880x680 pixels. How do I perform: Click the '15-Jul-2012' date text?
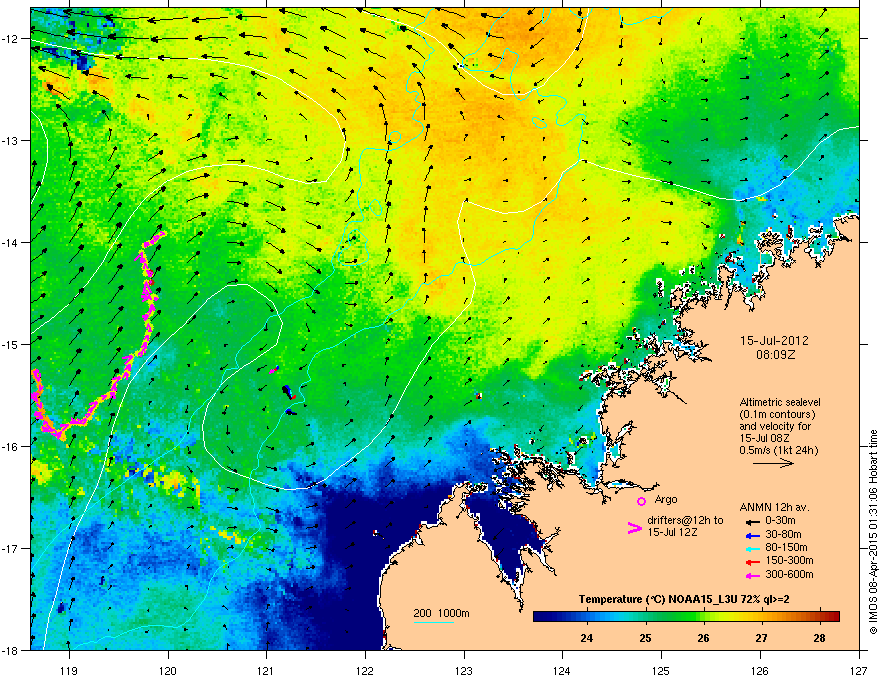774,341
